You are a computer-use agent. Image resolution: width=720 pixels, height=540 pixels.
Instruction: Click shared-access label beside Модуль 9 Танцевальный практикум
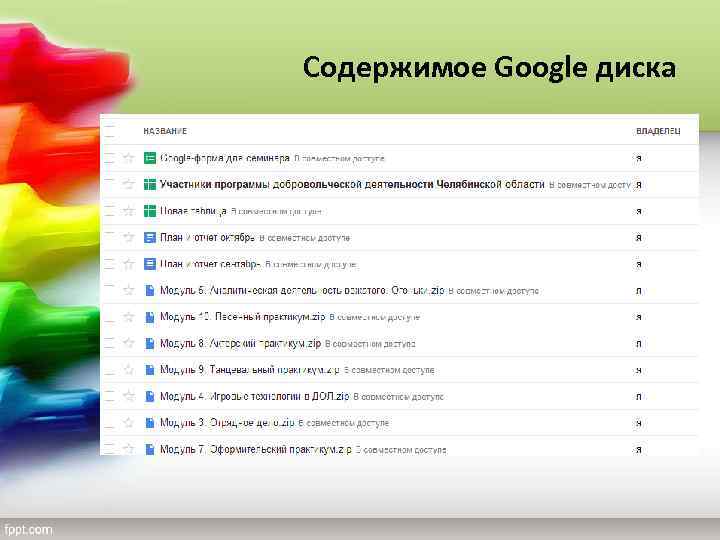click(389, 370)
